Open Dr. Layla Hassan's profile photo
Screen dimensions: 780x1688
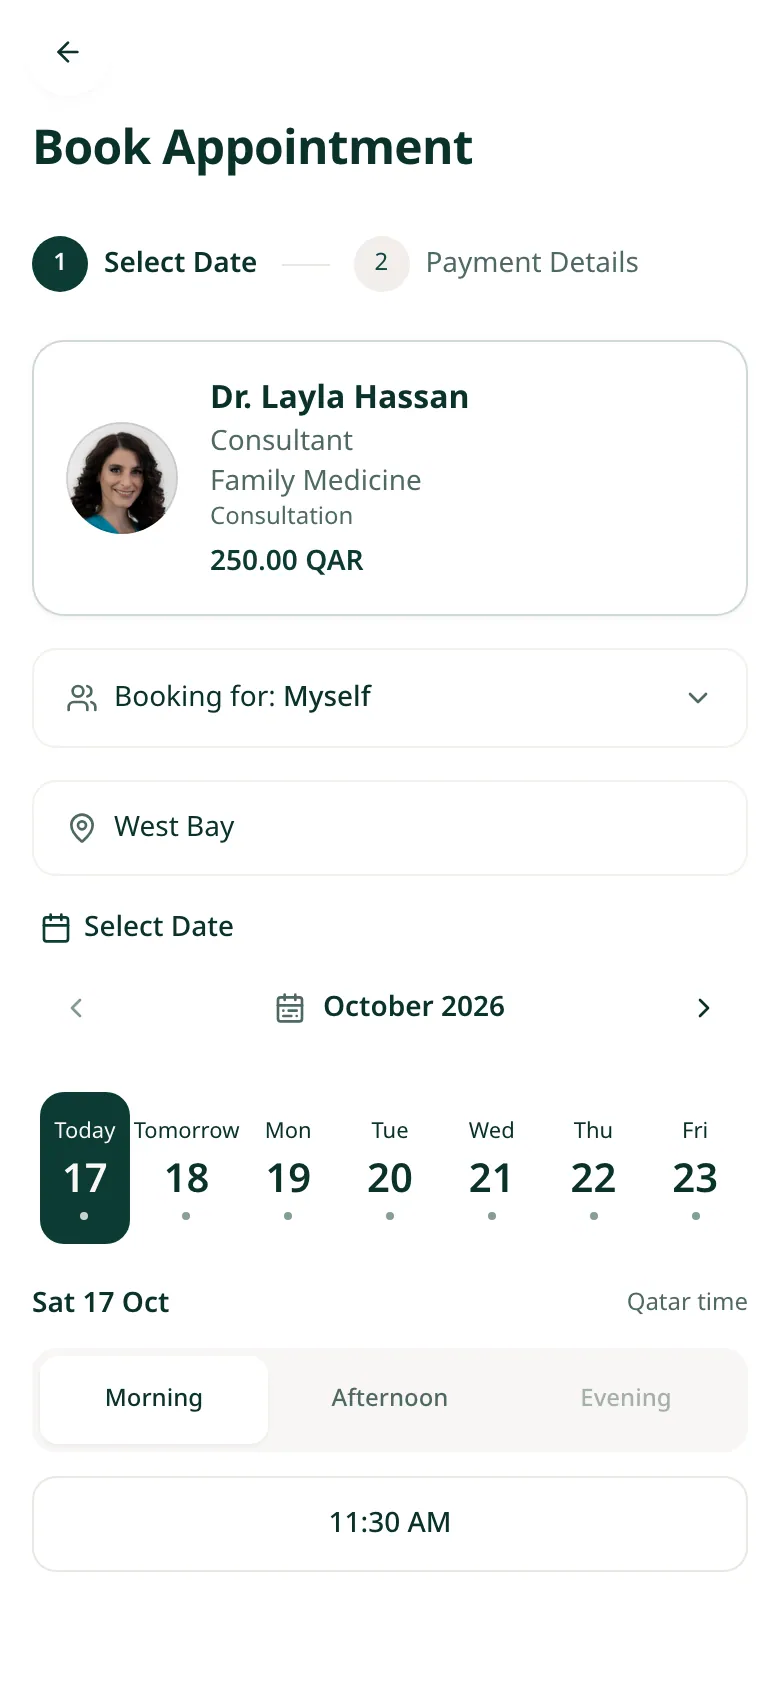pos(122,478)
